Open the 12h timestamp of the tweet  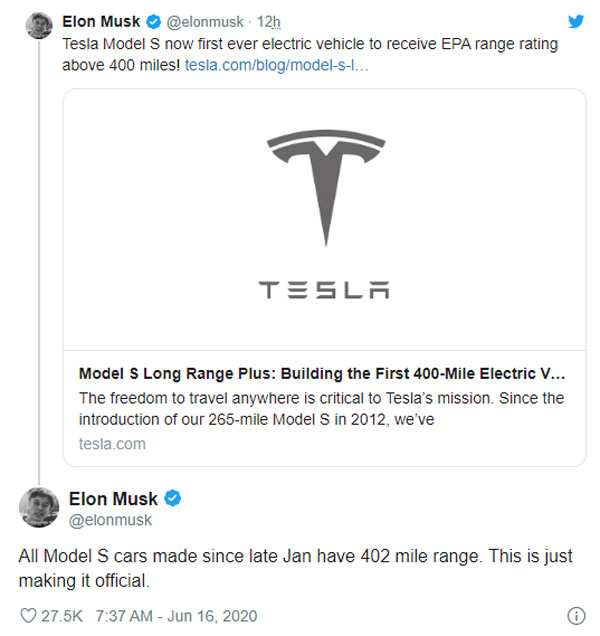(x=269, y=21)
